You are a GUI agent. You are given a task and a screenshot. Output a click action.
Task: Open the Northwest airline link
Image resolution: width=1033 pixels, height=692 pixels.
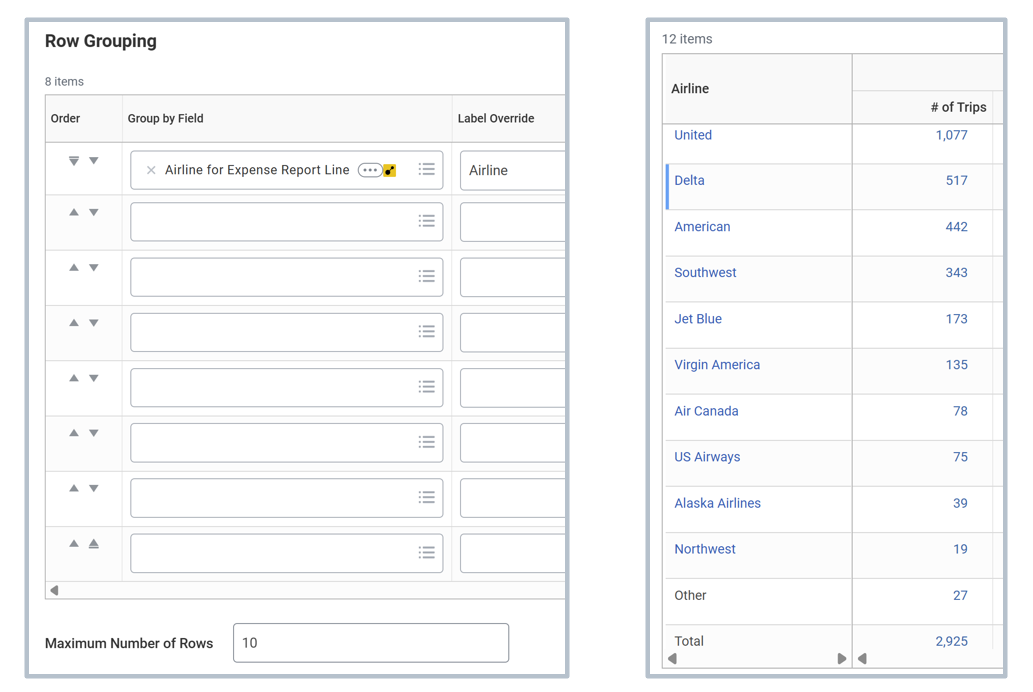[705, 549]
